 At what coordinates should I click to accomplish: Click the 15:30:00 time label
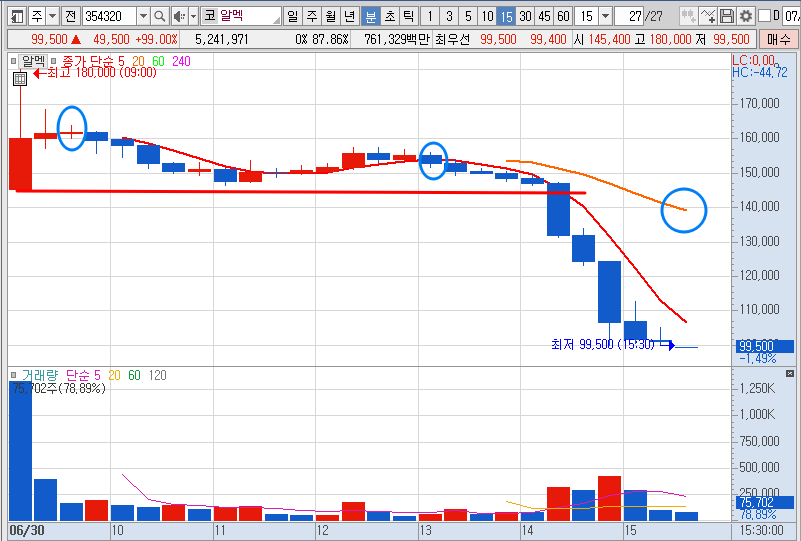(762, 530)
